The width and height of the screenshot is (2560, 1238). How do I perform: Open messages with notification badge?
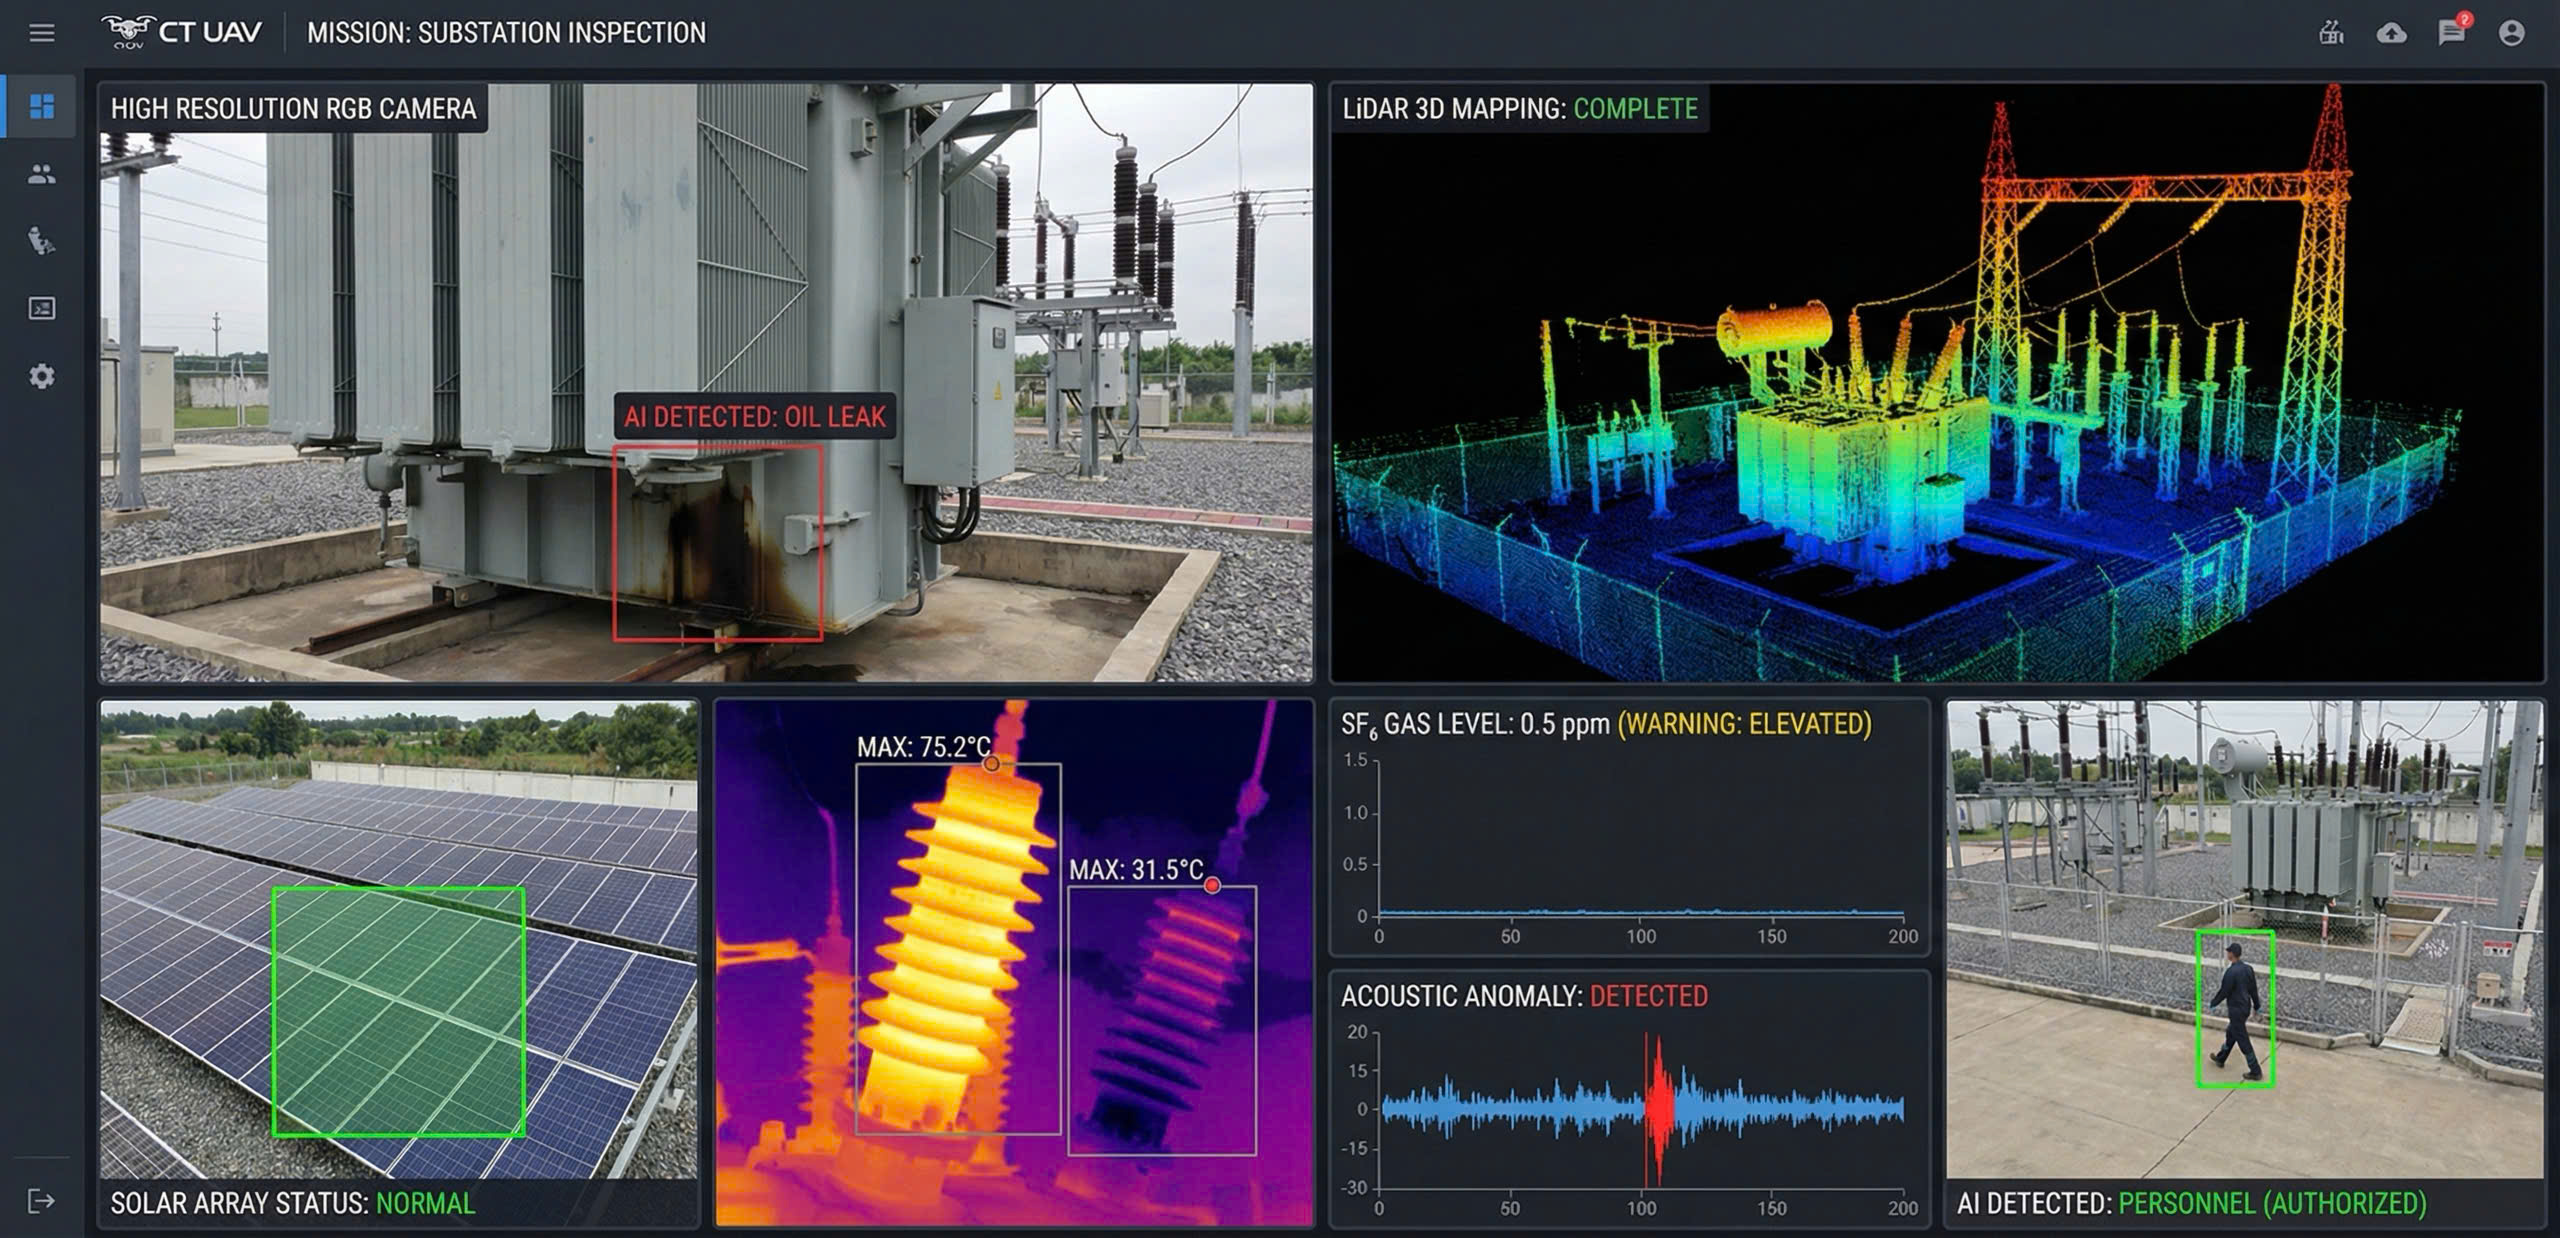point(2451,33)
